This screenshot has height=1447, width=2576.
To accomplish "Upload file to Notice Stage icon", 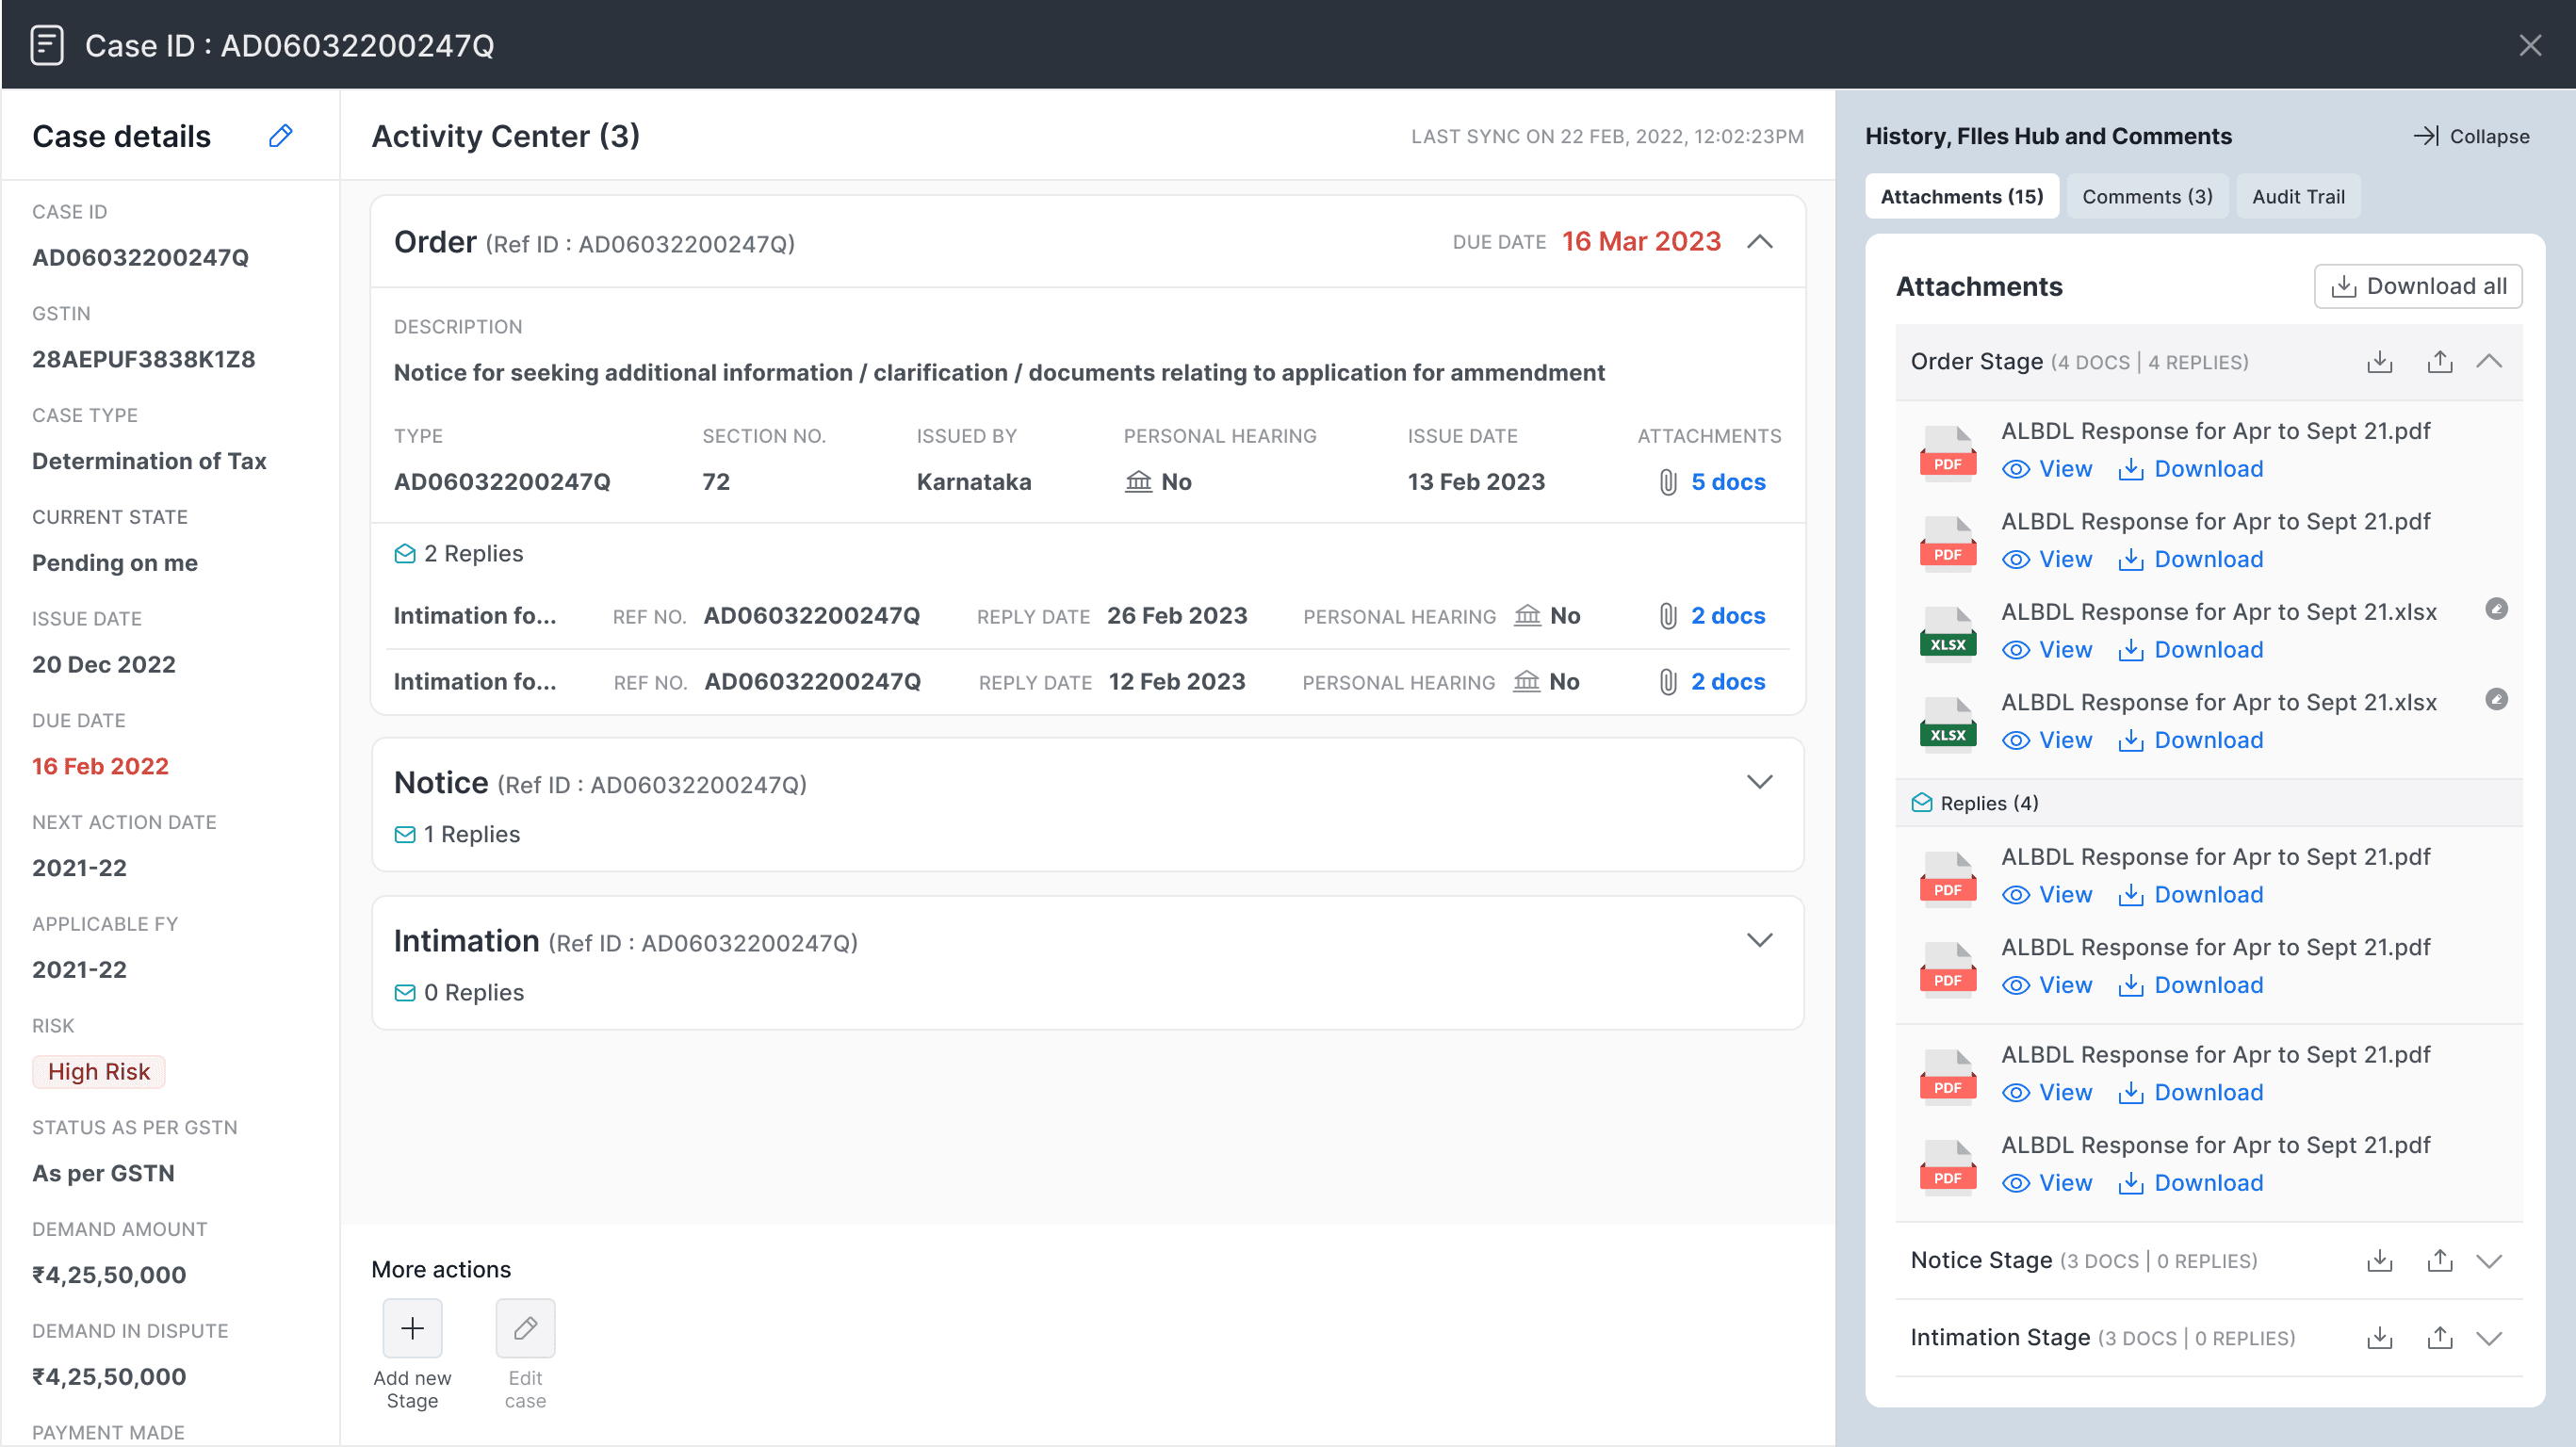I will [2440, 1260].
